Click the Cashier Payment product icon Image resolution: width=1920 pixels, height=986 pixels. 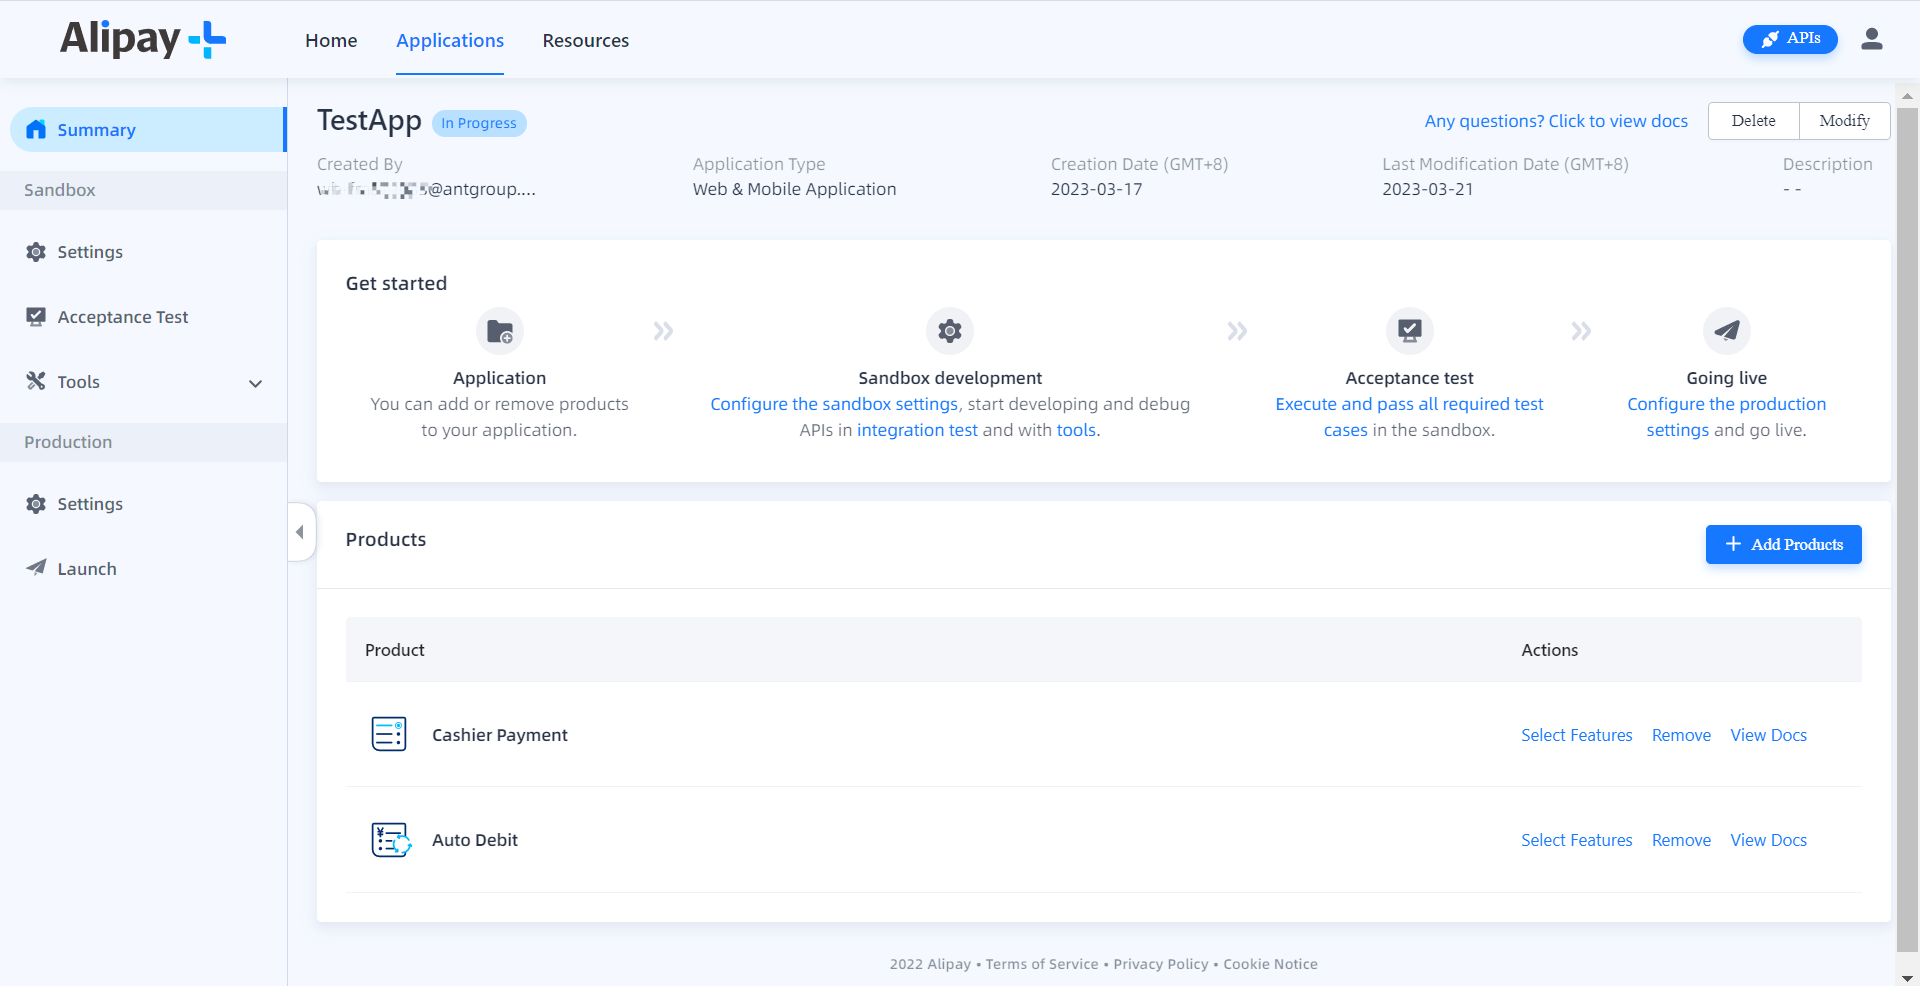[x=389, y=734]
